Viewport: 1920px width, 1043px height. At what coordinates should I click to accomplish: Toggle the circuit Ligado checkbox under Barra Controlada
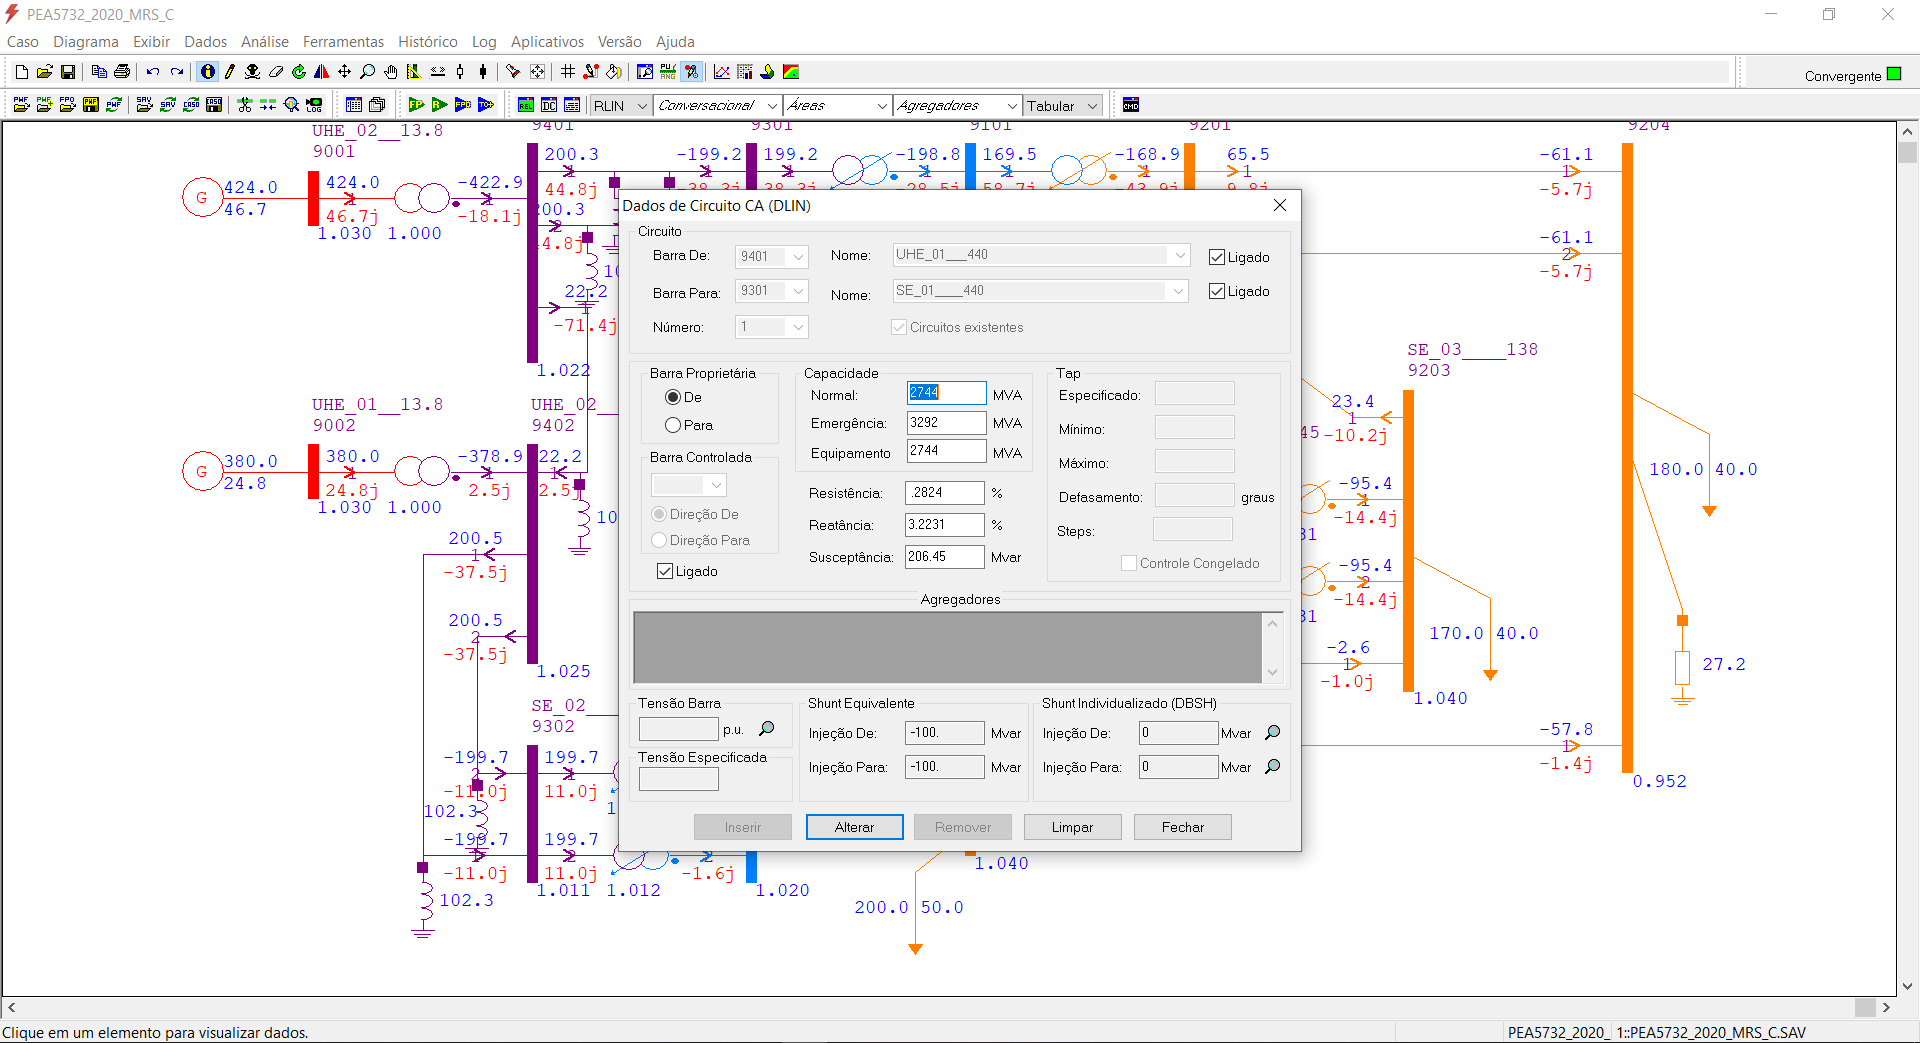click(665, 571)
